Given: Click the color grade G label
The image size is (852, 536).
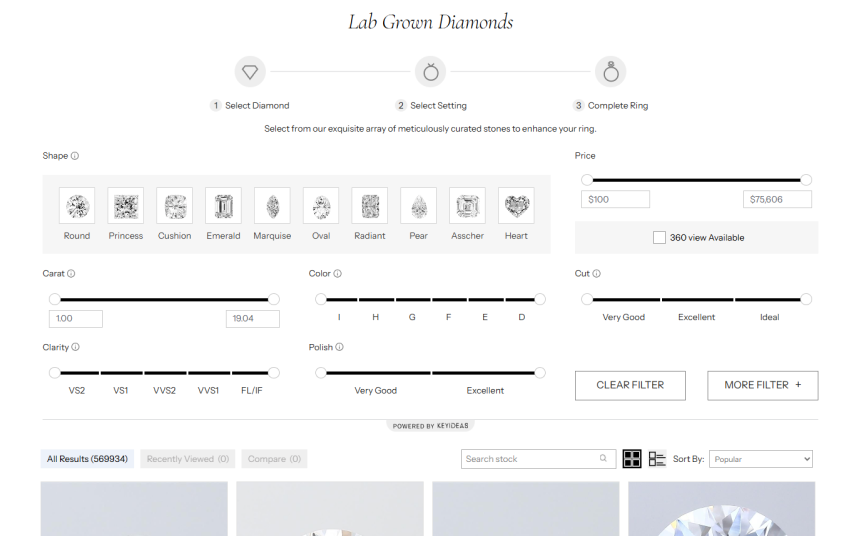Looking at the screenshot, I should click(x=412, y=317).
